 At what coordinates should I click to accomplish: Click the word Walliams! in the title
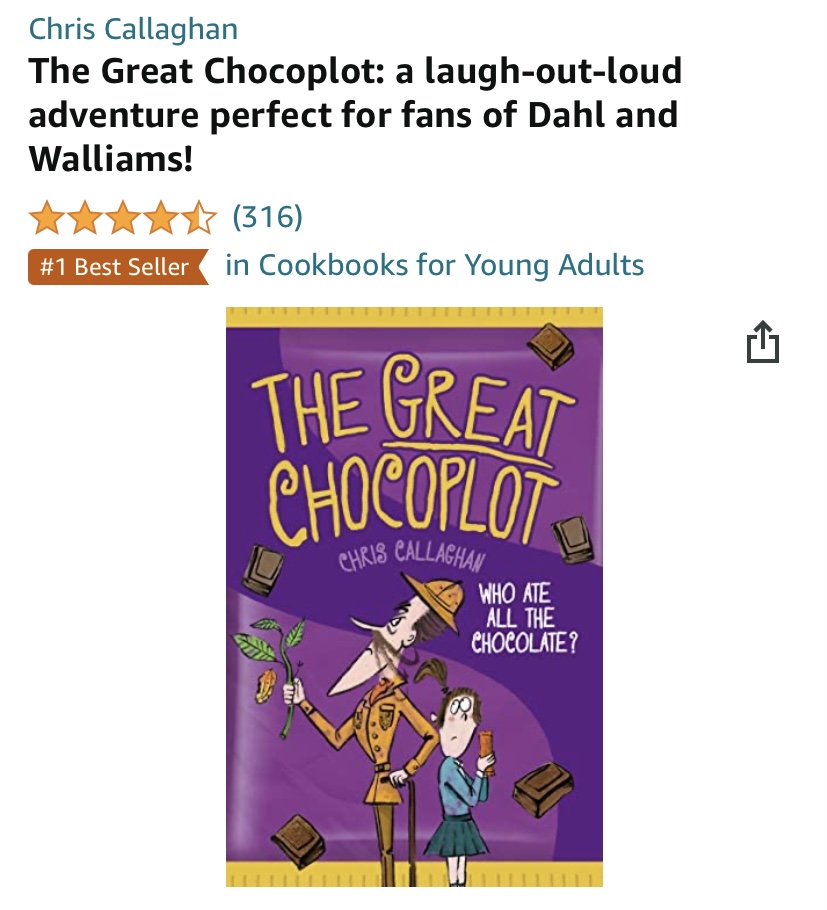pos(111,158)
